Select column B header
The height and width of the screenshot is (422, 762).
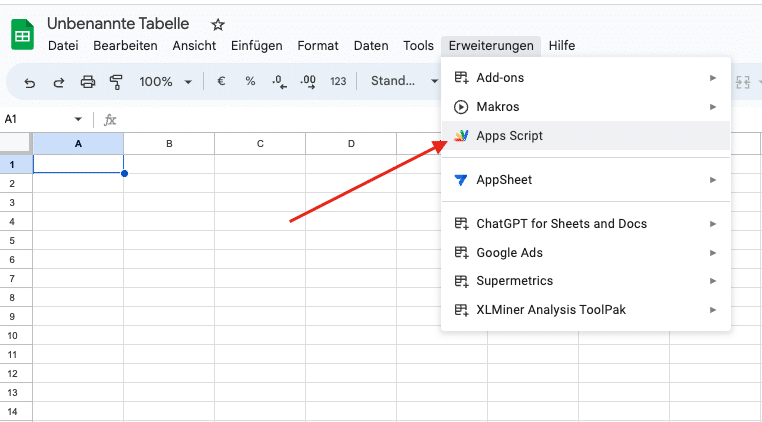[x=169, y=144]
